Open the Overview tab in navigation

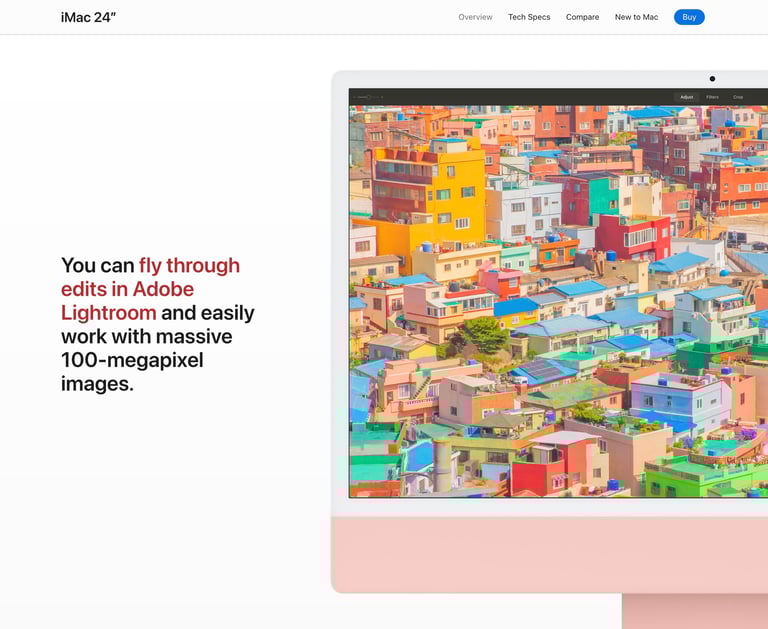tap(475, 17)
